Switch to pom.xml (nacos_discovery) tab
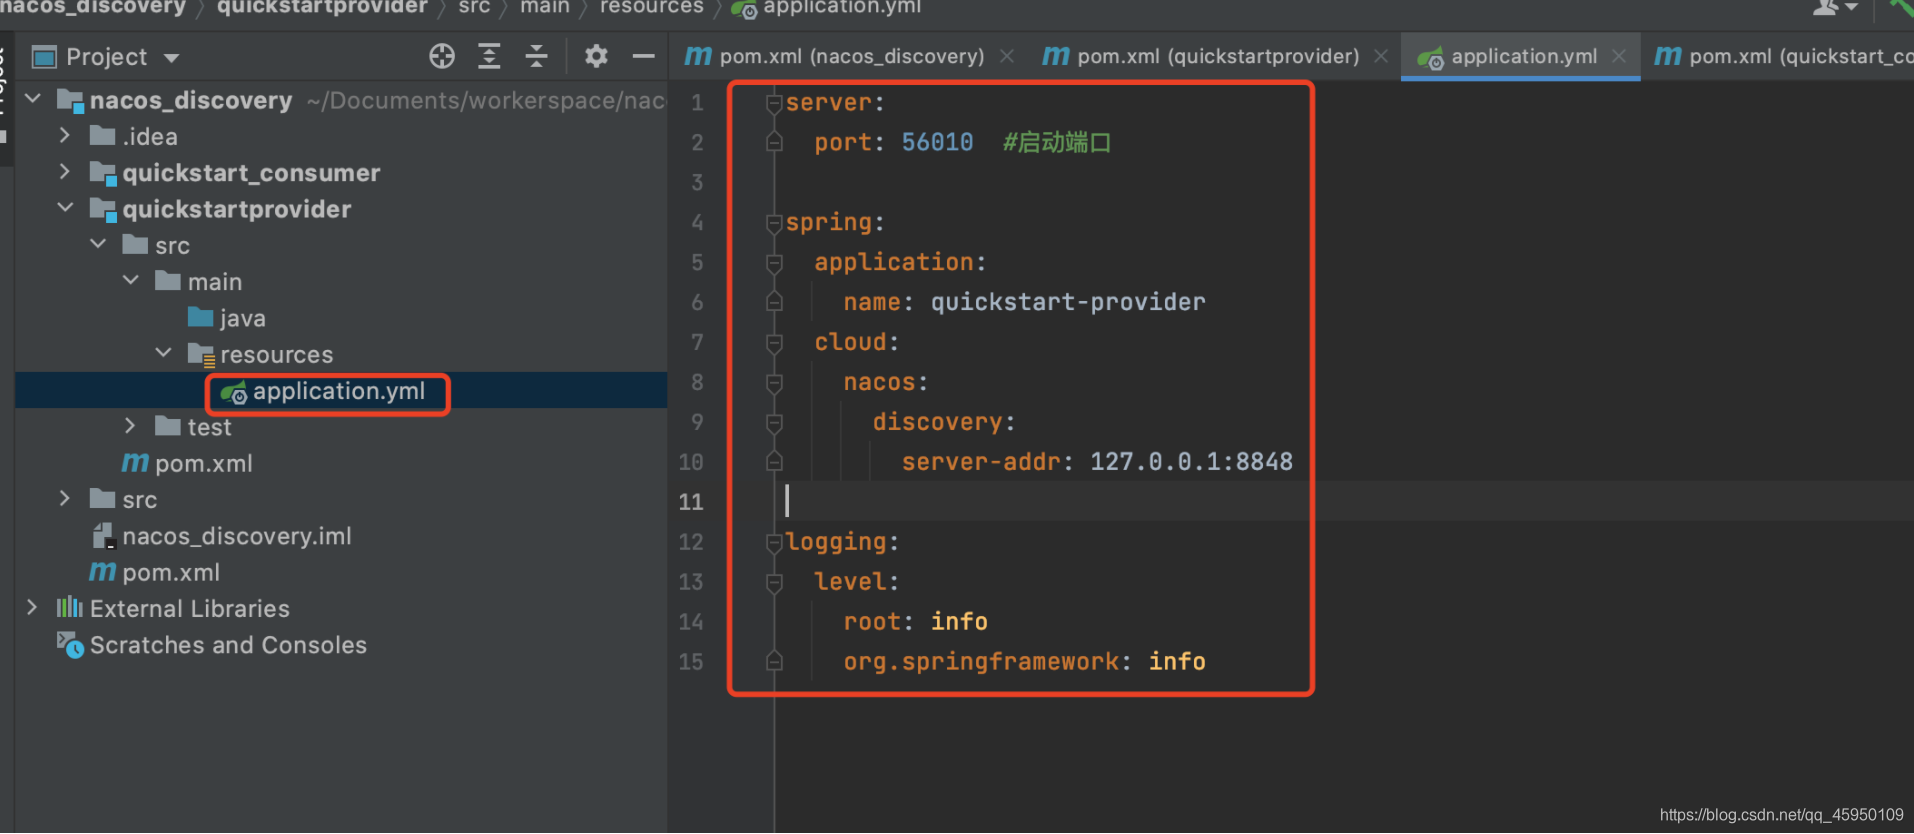Screen dimensions: 1914x834 851,56
